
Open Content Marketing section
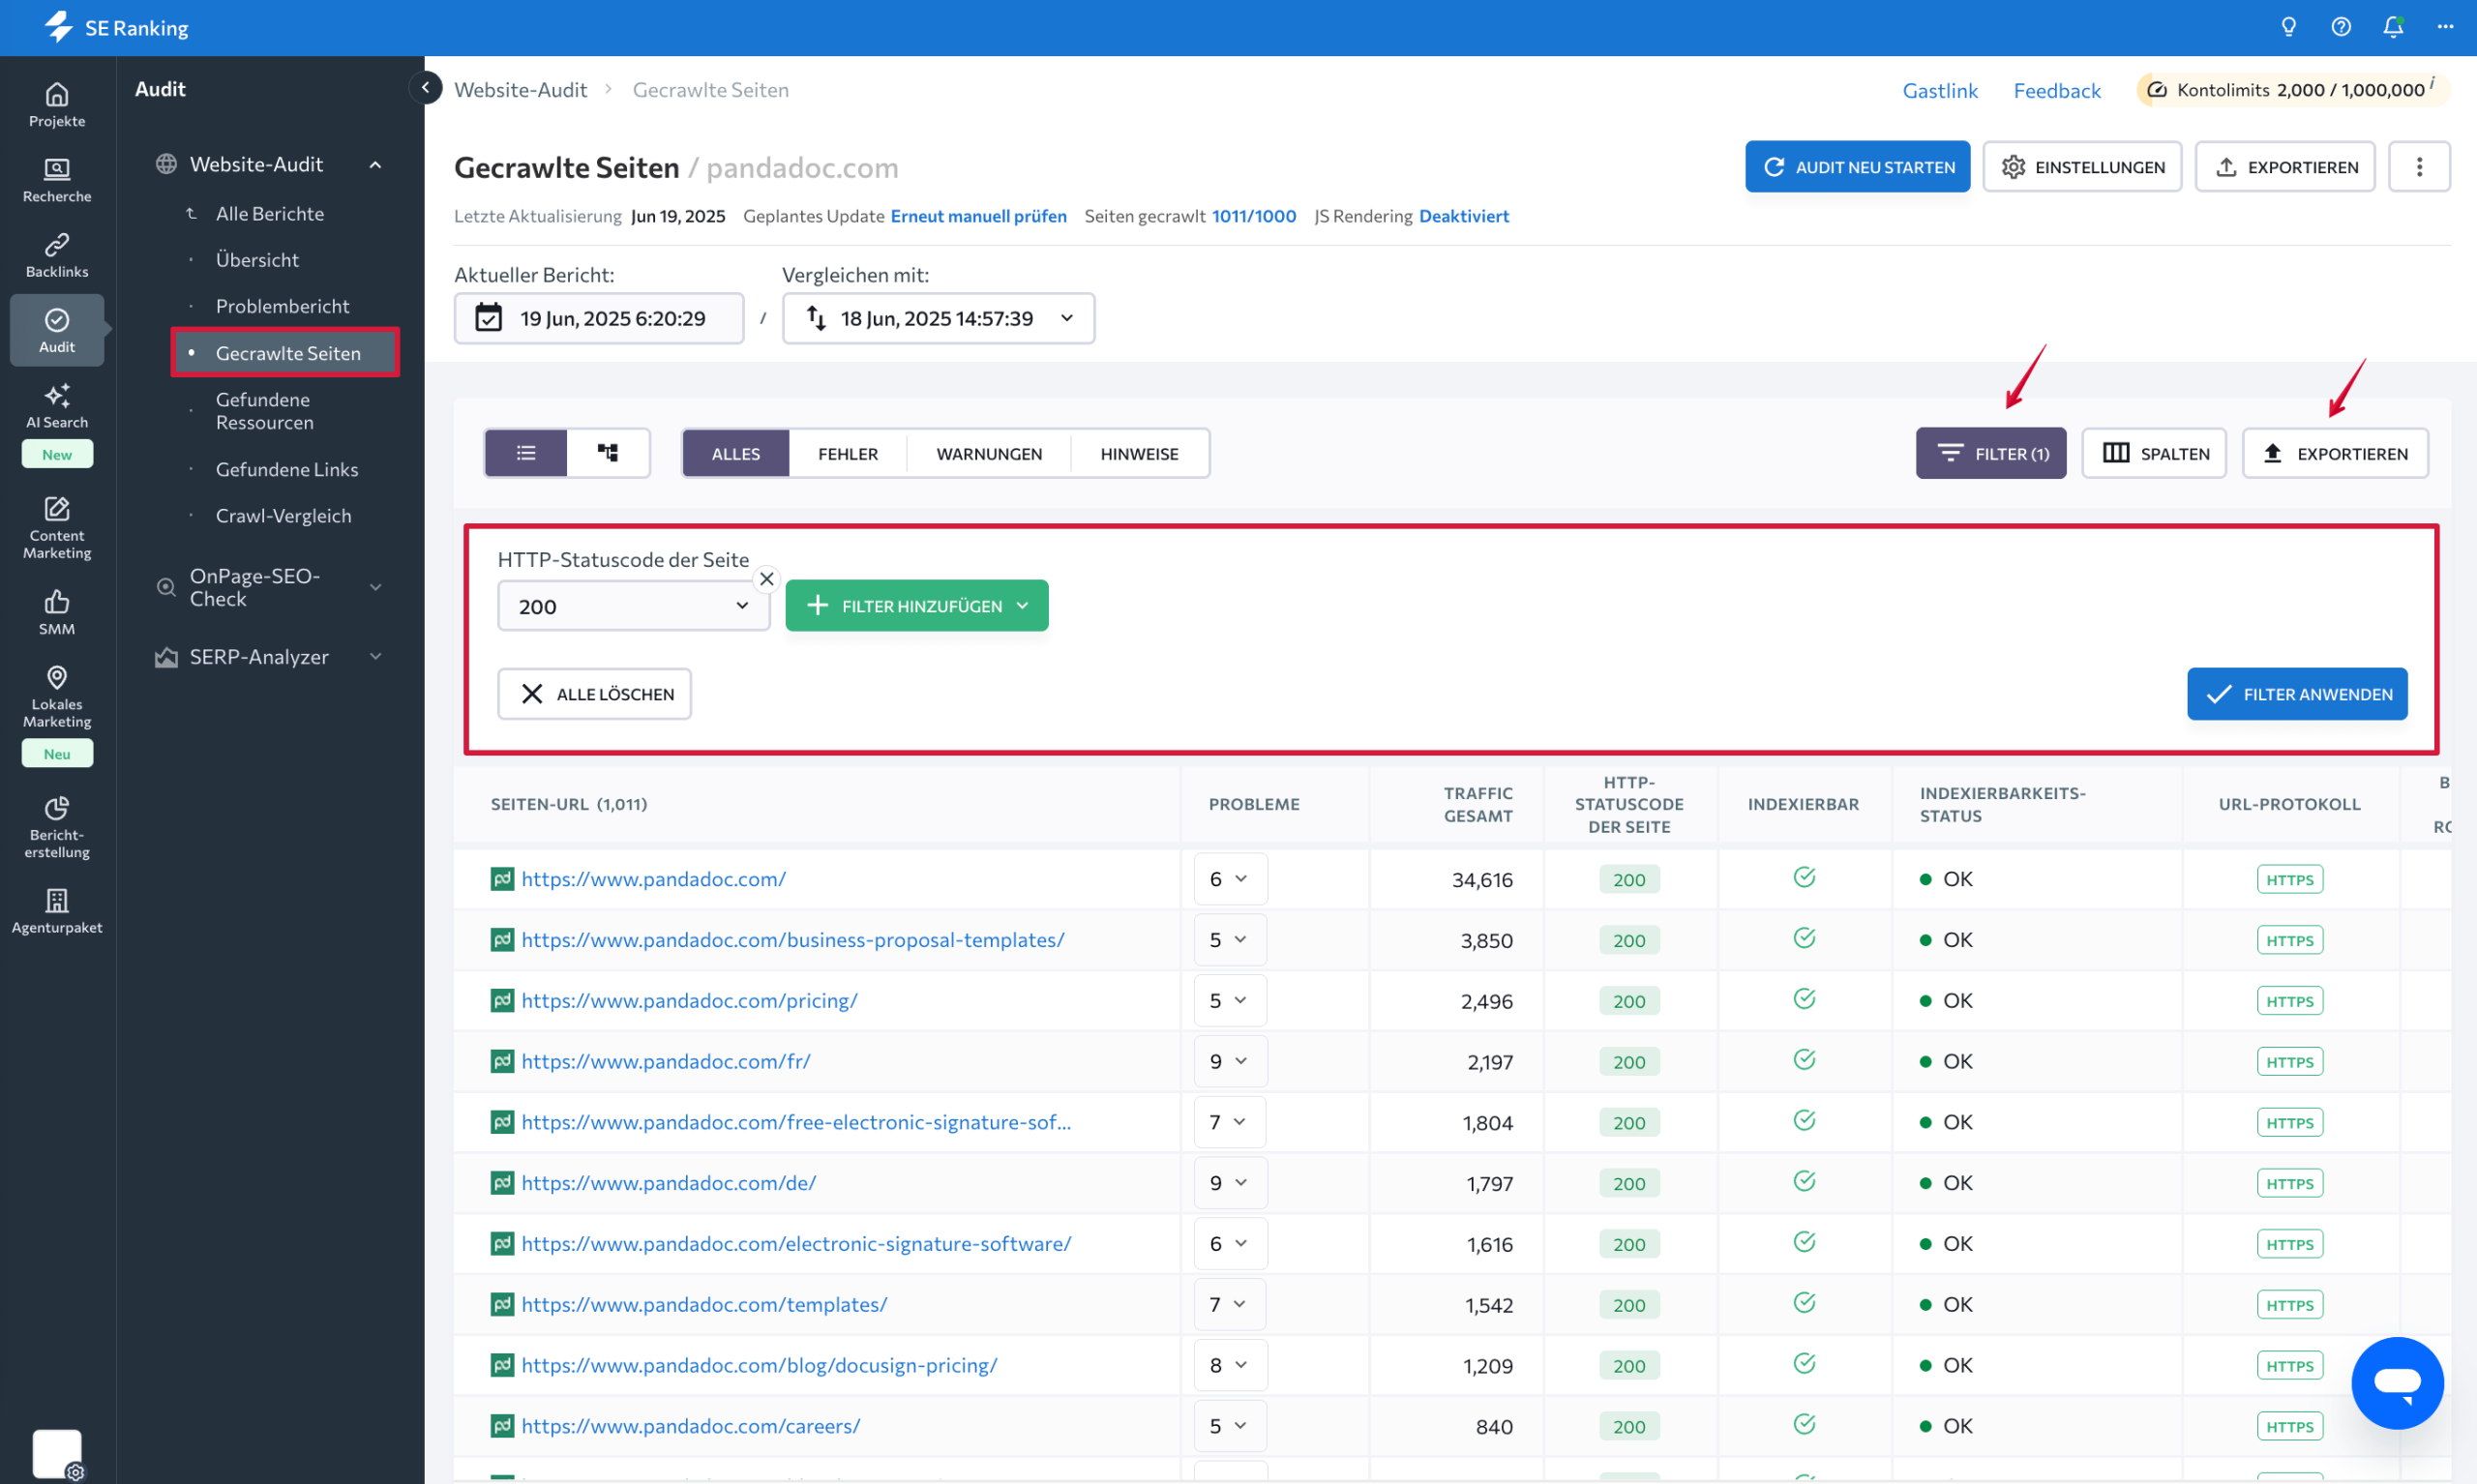(x=57, y=527)
